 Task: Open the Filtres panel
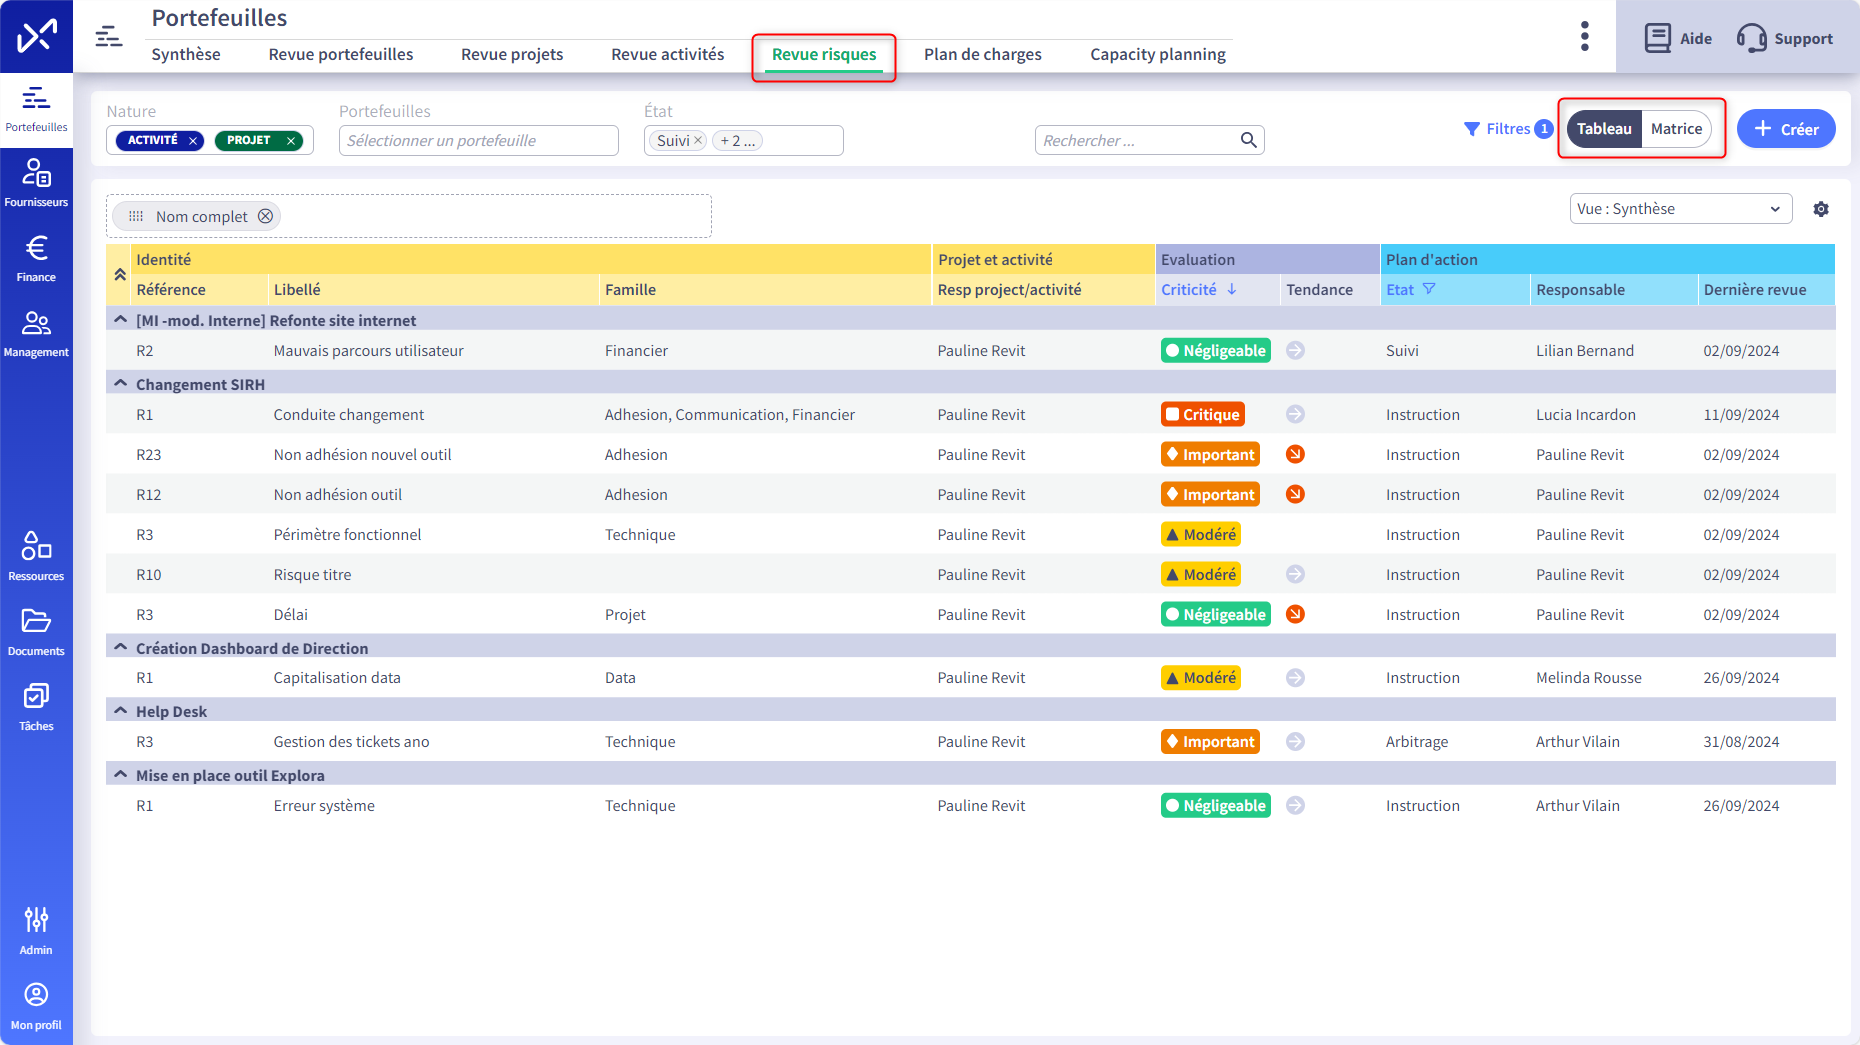[1507, 129]
